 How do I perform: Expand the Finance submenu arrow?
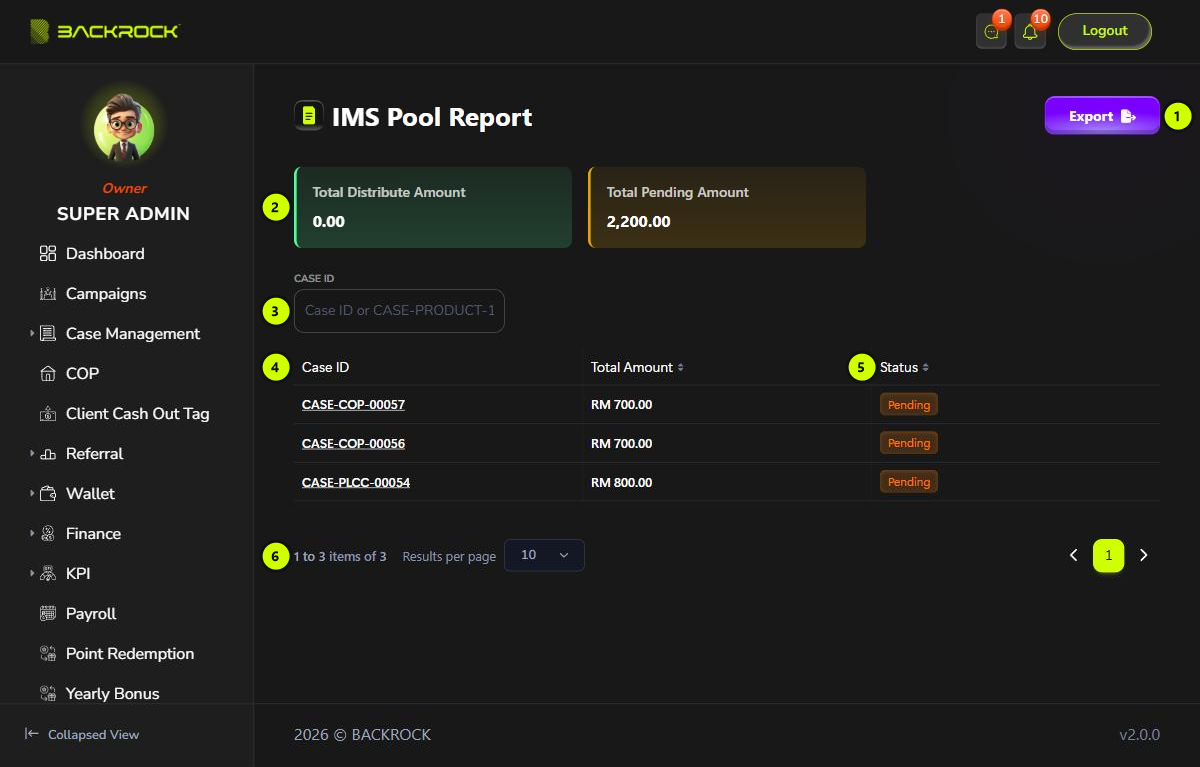(x=32, y=534)
